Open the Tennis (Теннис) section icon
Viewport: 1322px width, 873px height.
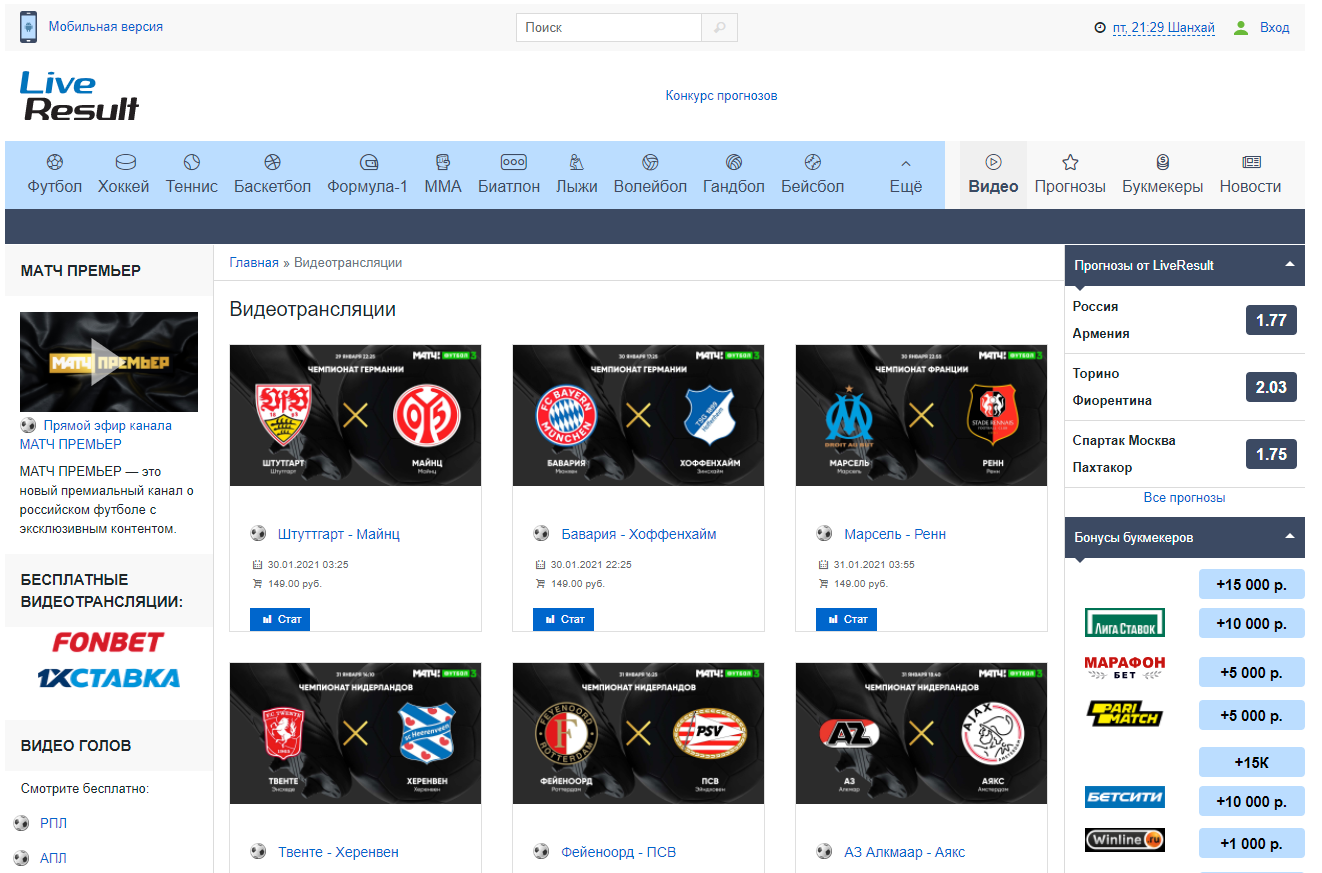click(x=192, y=162)
